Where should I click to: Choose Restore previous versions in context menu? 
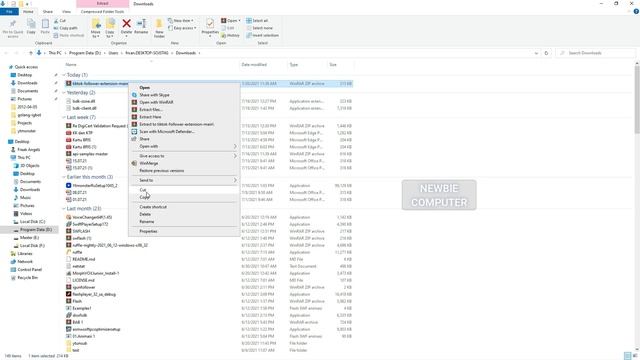tap(162, 171)
